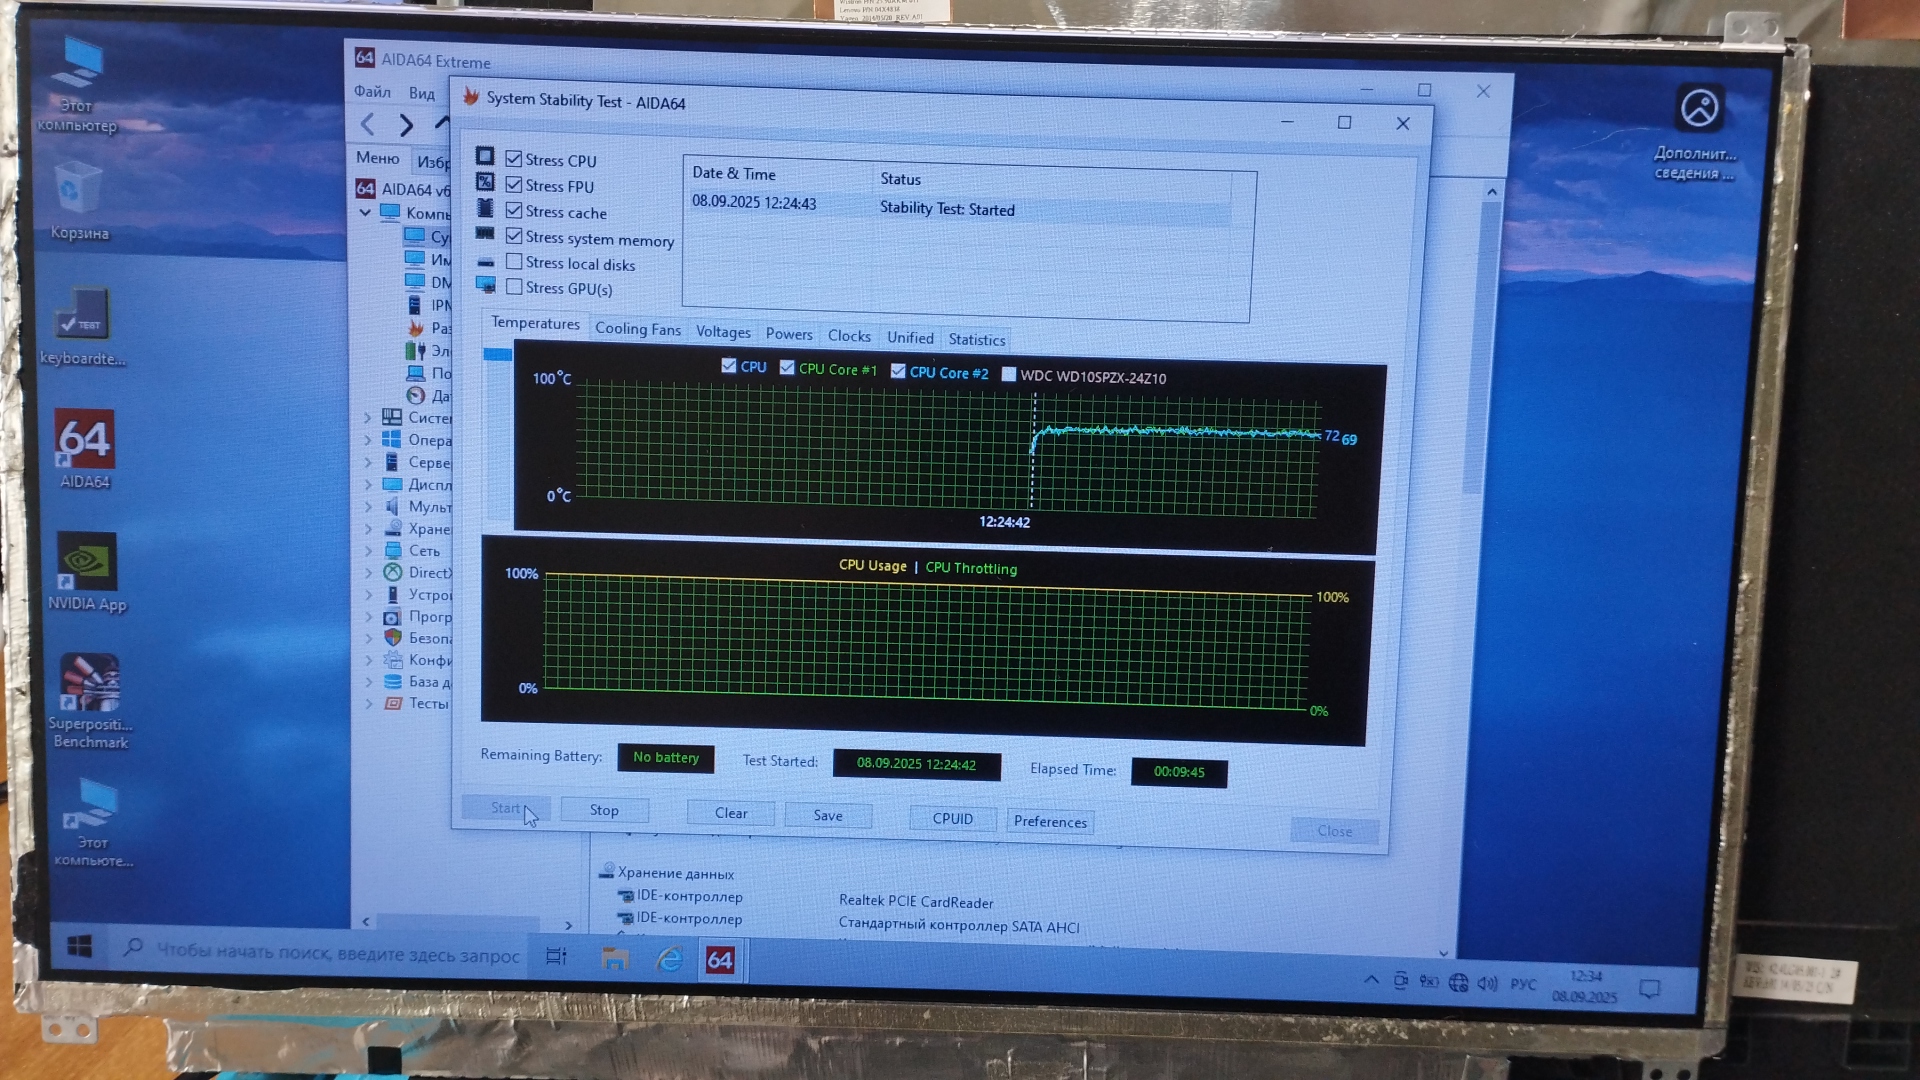Expand the Сеть tree node
The width and height of the screenshot is (1920, 1080).
click(x=368, y=551)
